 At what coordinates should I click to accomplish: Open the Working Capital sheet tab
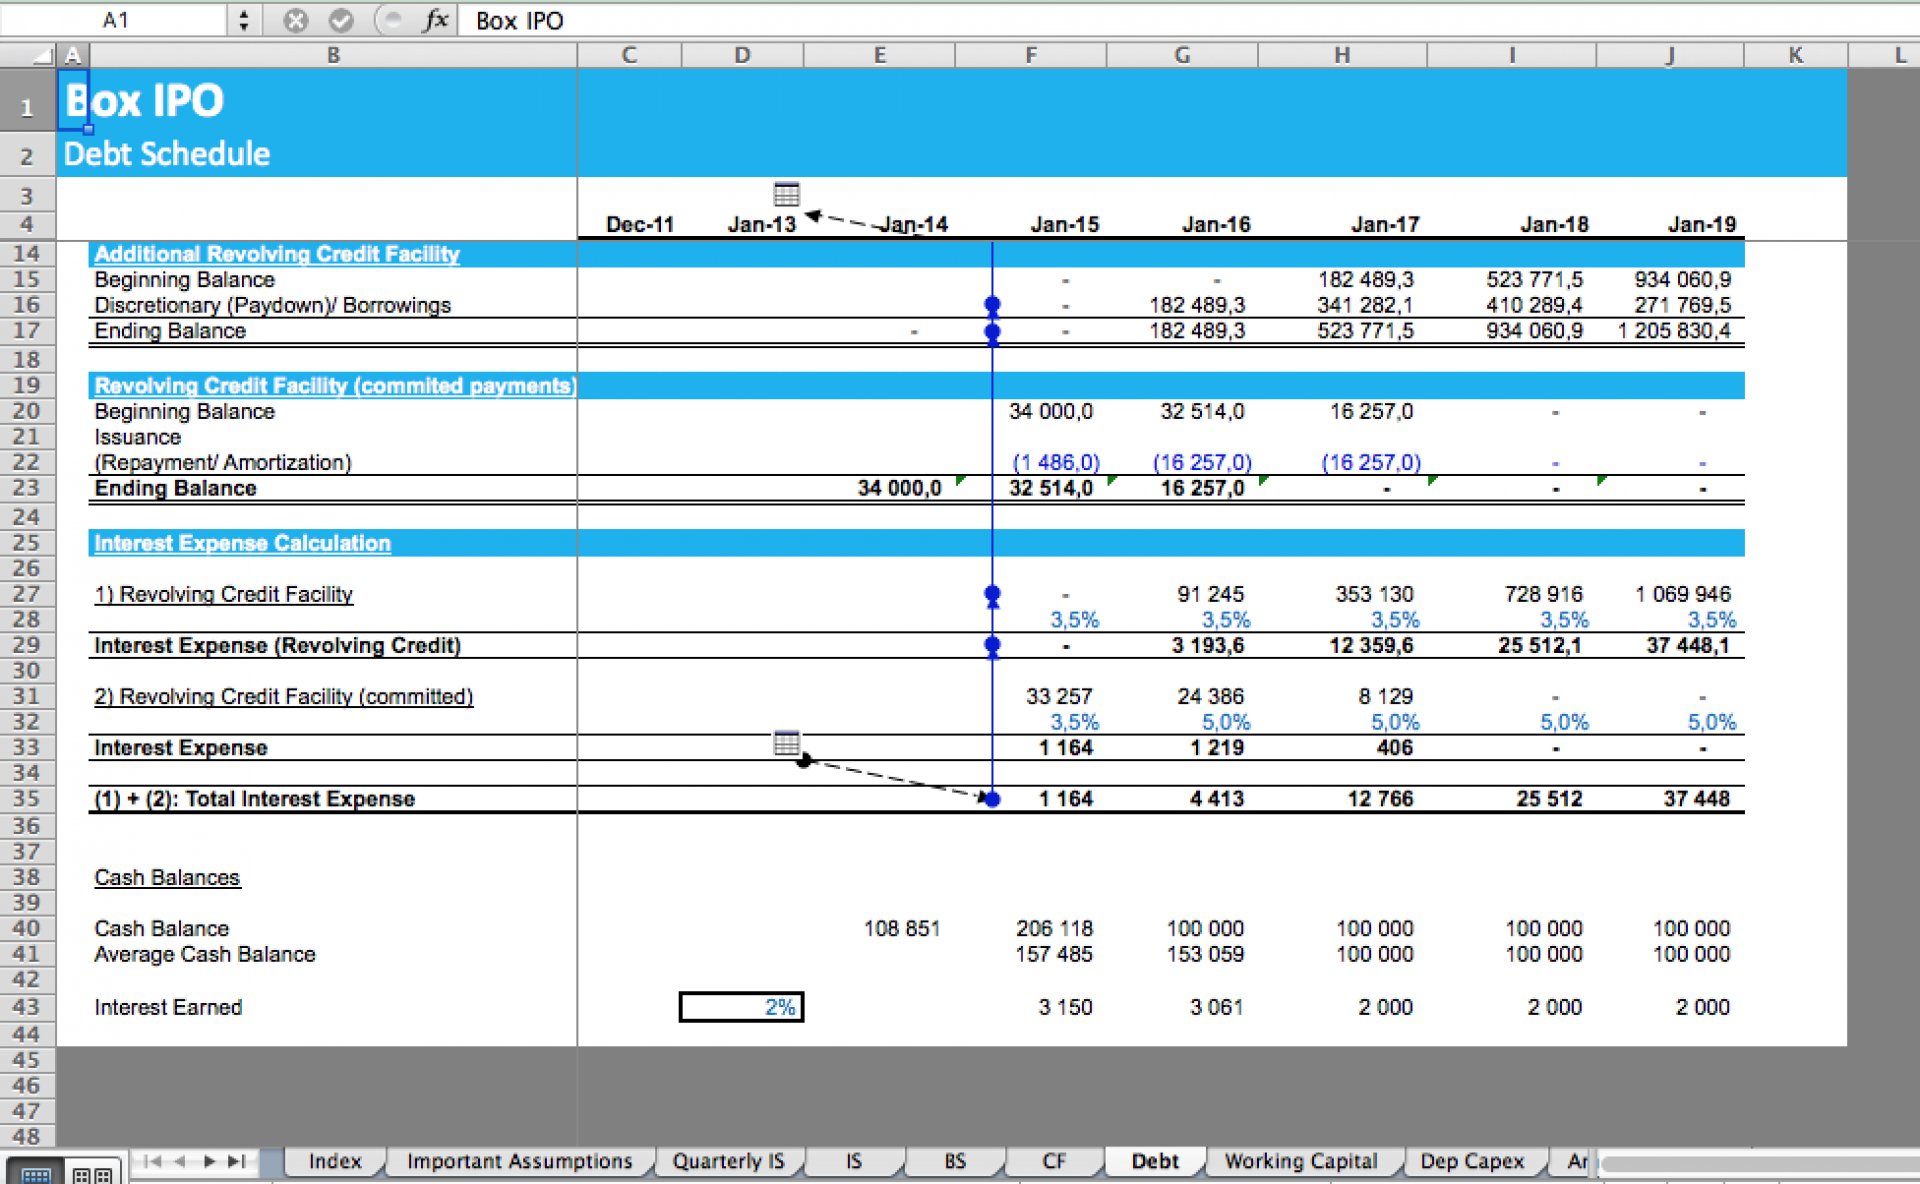[1301, 1161]
